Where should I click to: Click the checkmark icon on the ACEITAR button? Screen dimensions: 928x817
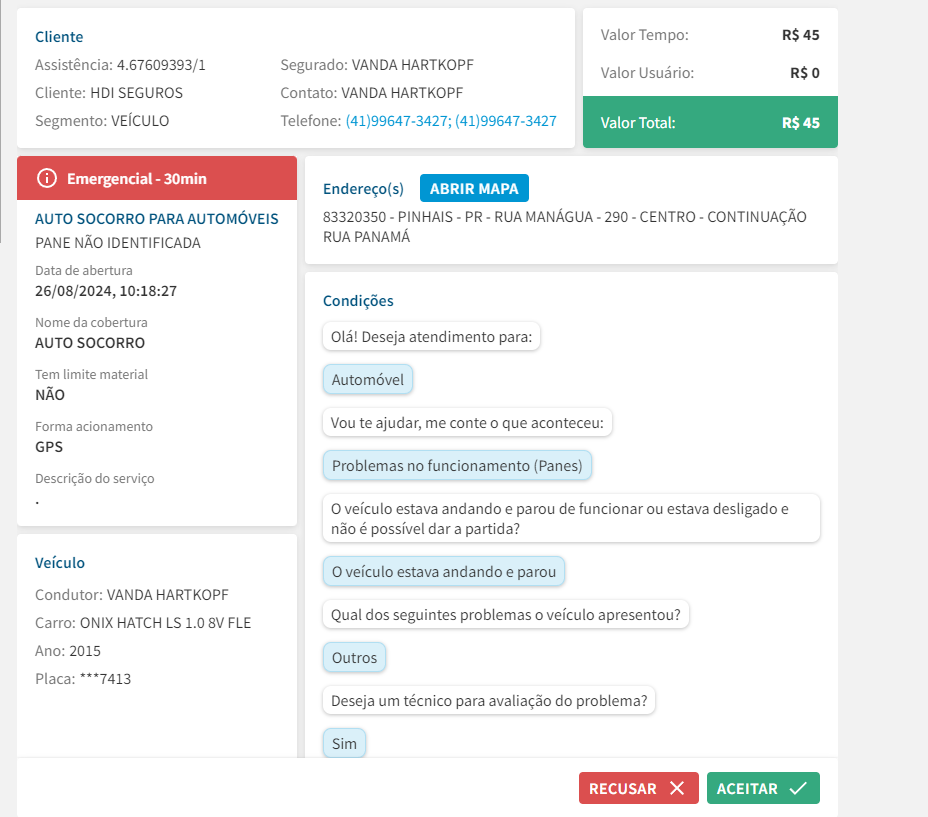798,788
